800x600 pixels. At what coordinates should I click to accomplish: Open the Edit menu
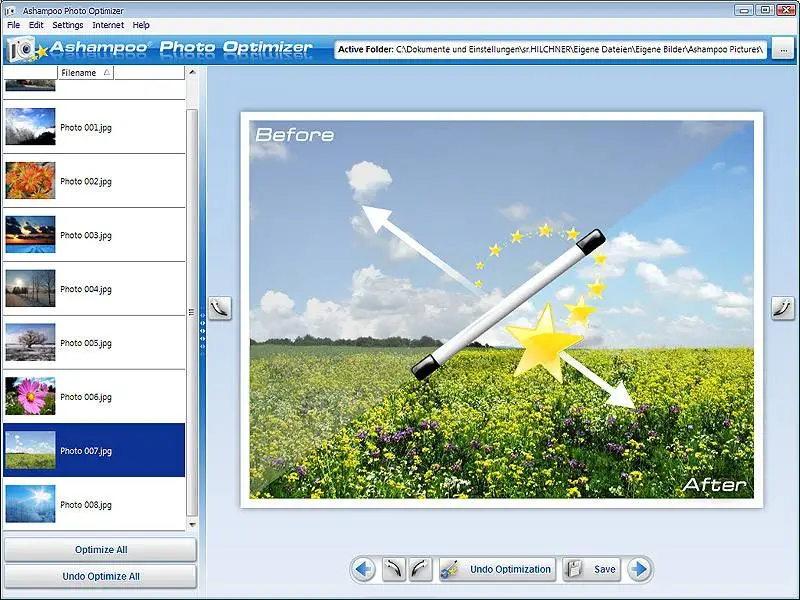[x=36, y=25]
